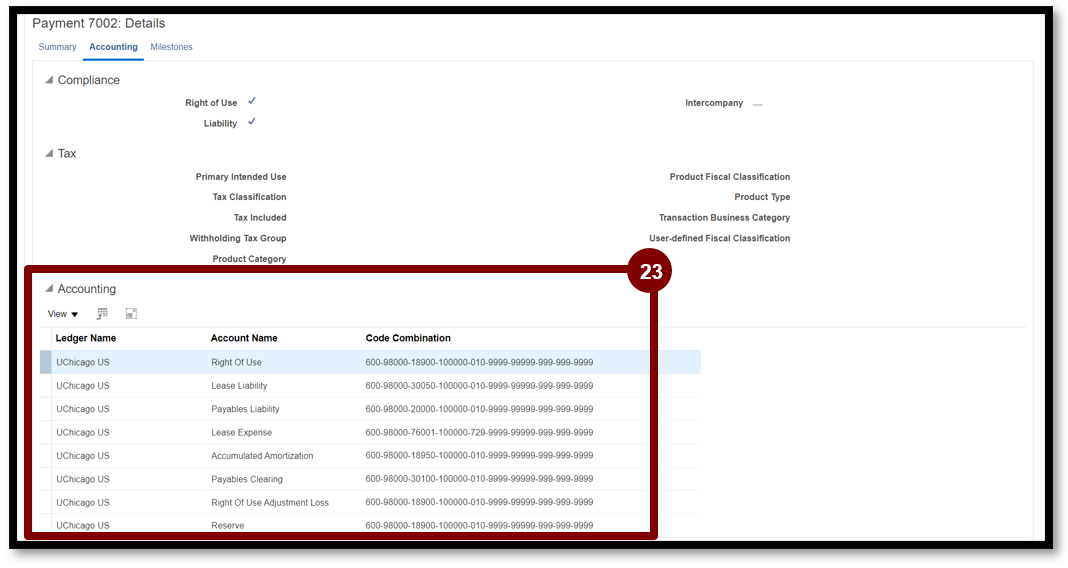Open the Milestones tab
The height and width of the screenshot is (568, 1068).
(x=171, y=47)
